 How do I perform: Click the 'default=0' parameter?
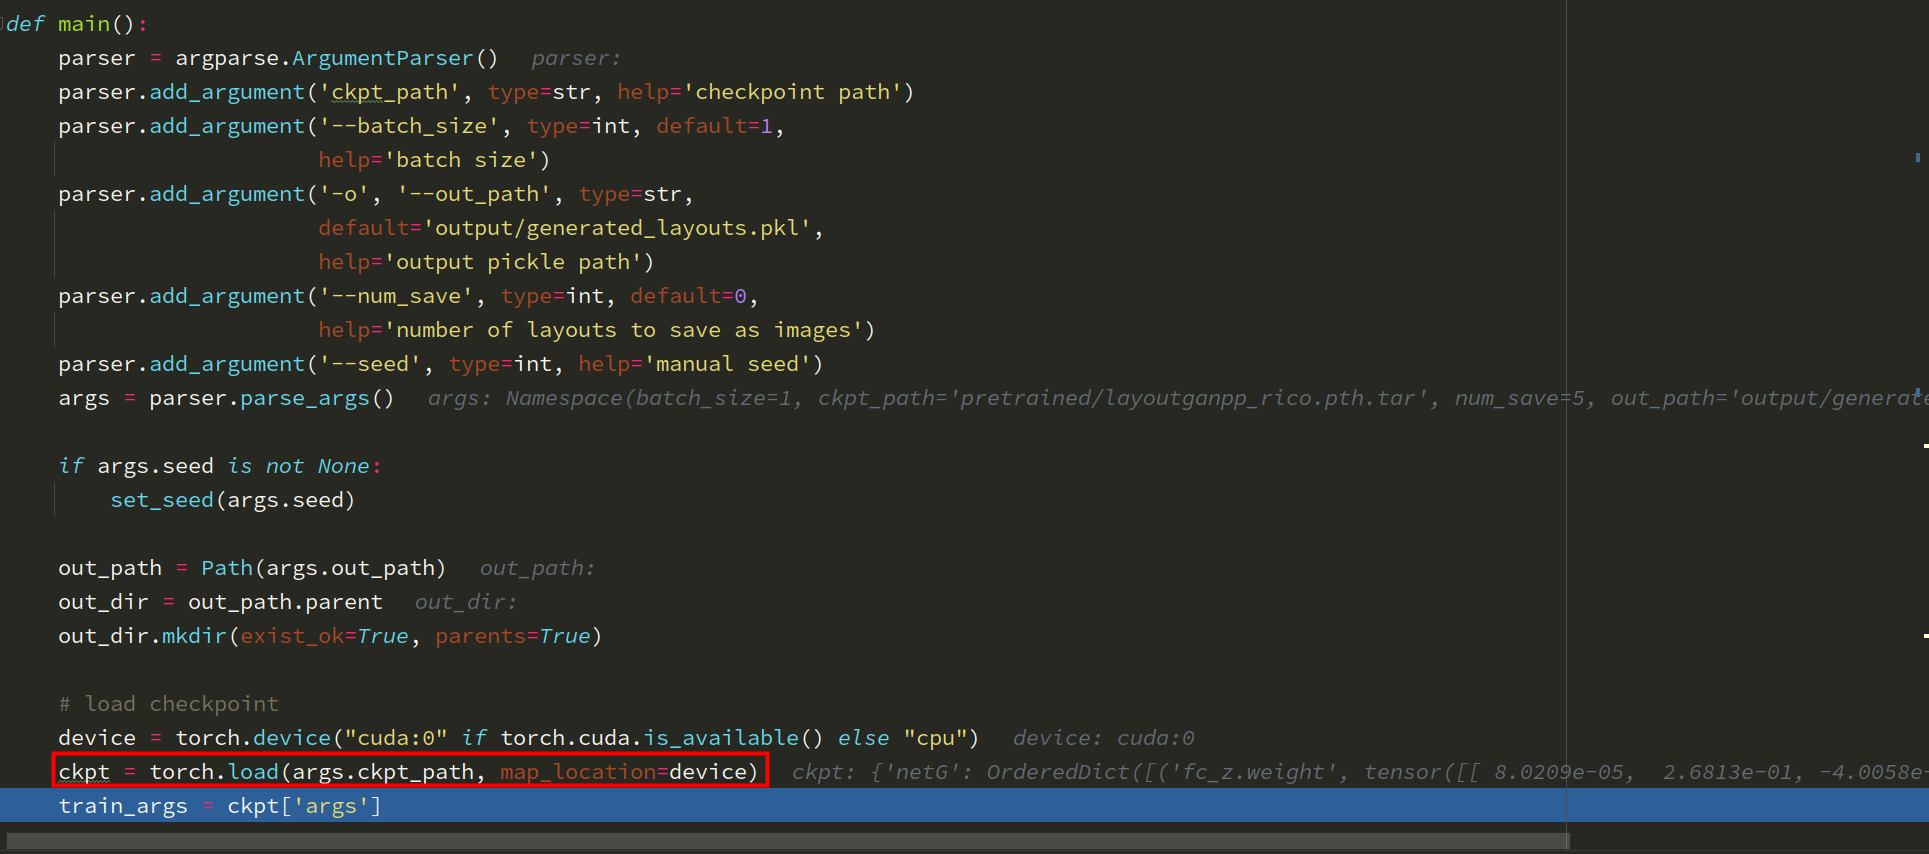pyautogui.click(x=688, y=296)
